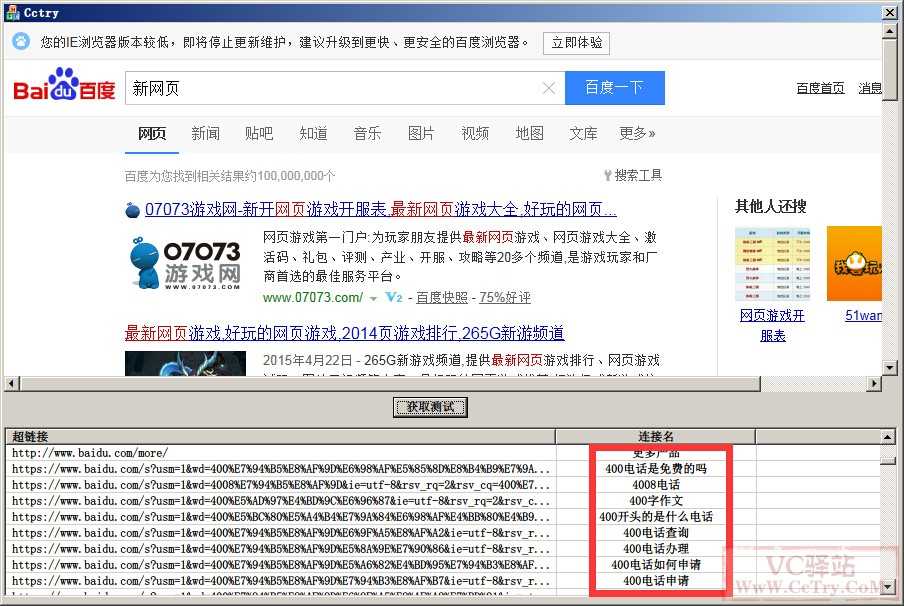Open 百度快照 cached link
The height and width of the screenshot is (606, 904).
click(442, 298)
